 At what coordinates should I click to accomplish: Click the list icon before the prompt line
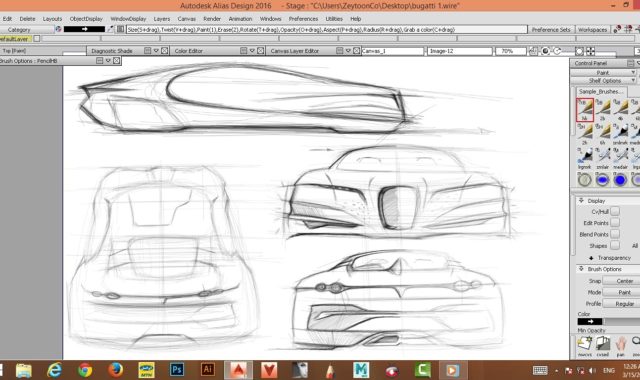point(120,29)
